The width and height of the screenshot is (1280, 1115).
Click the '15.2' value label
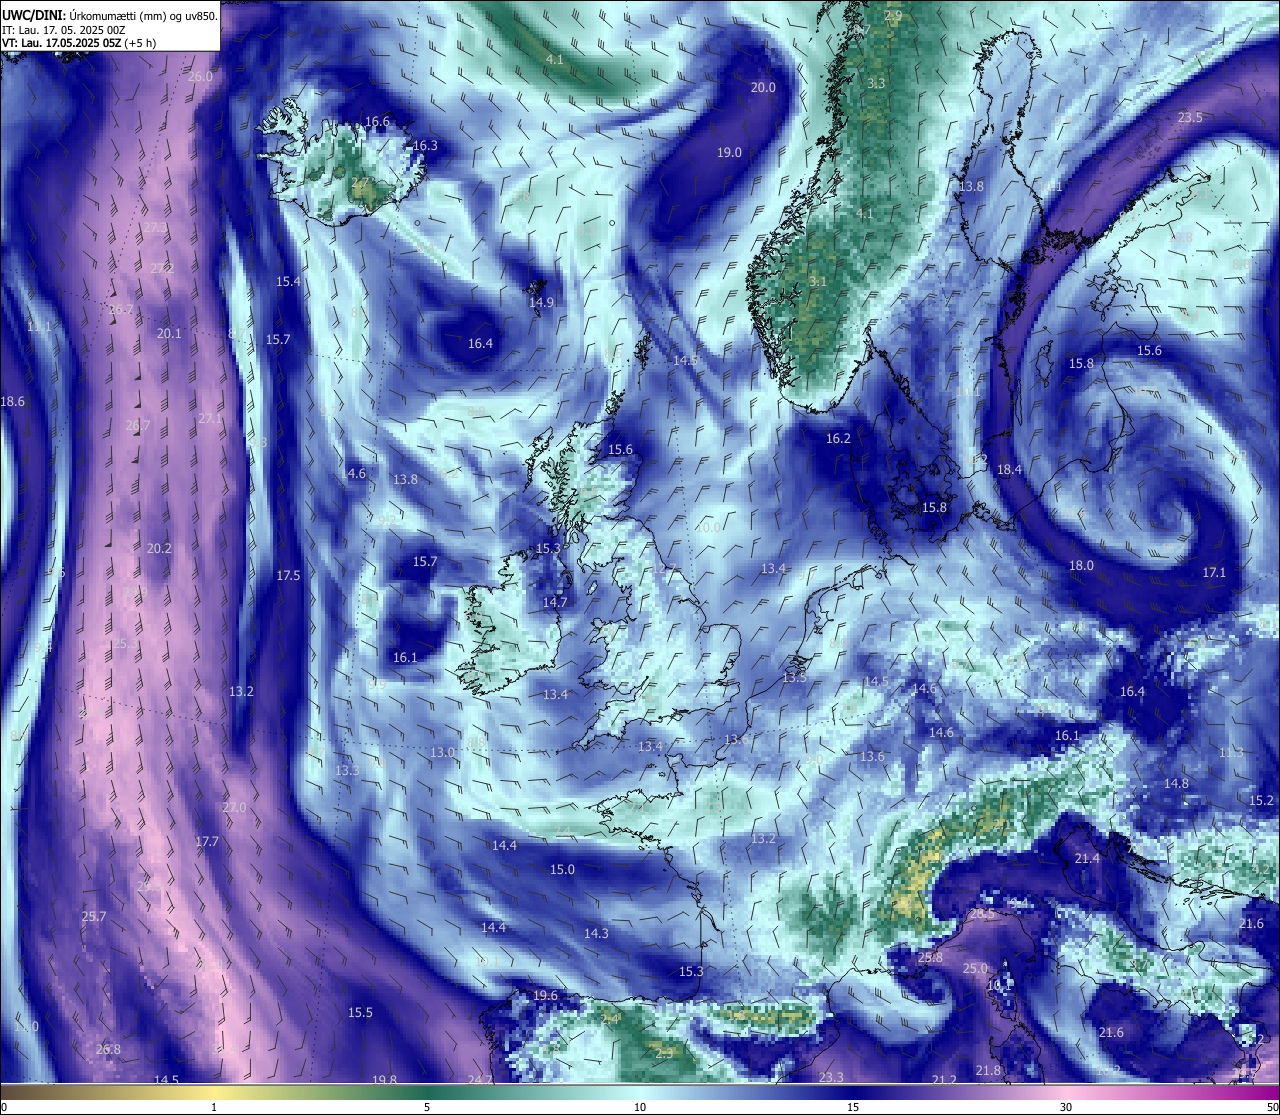pyautogui.click(x=1262, y=801)
